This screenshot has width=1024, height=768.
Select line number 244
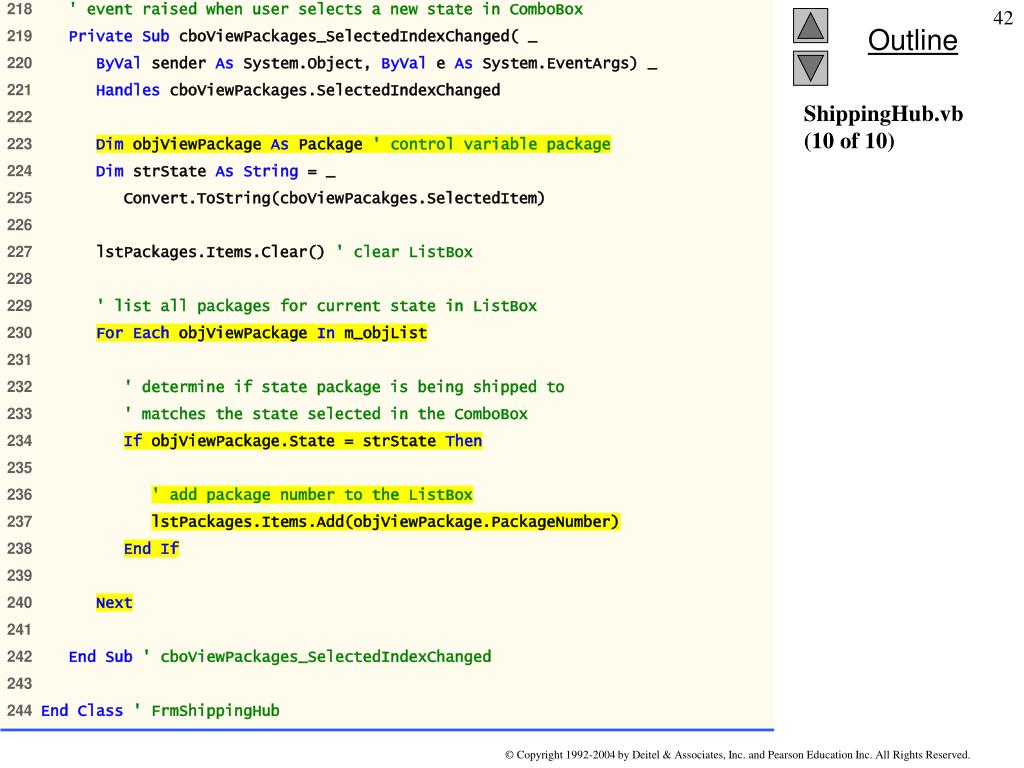pyautogui.click(x=19, y=711)
